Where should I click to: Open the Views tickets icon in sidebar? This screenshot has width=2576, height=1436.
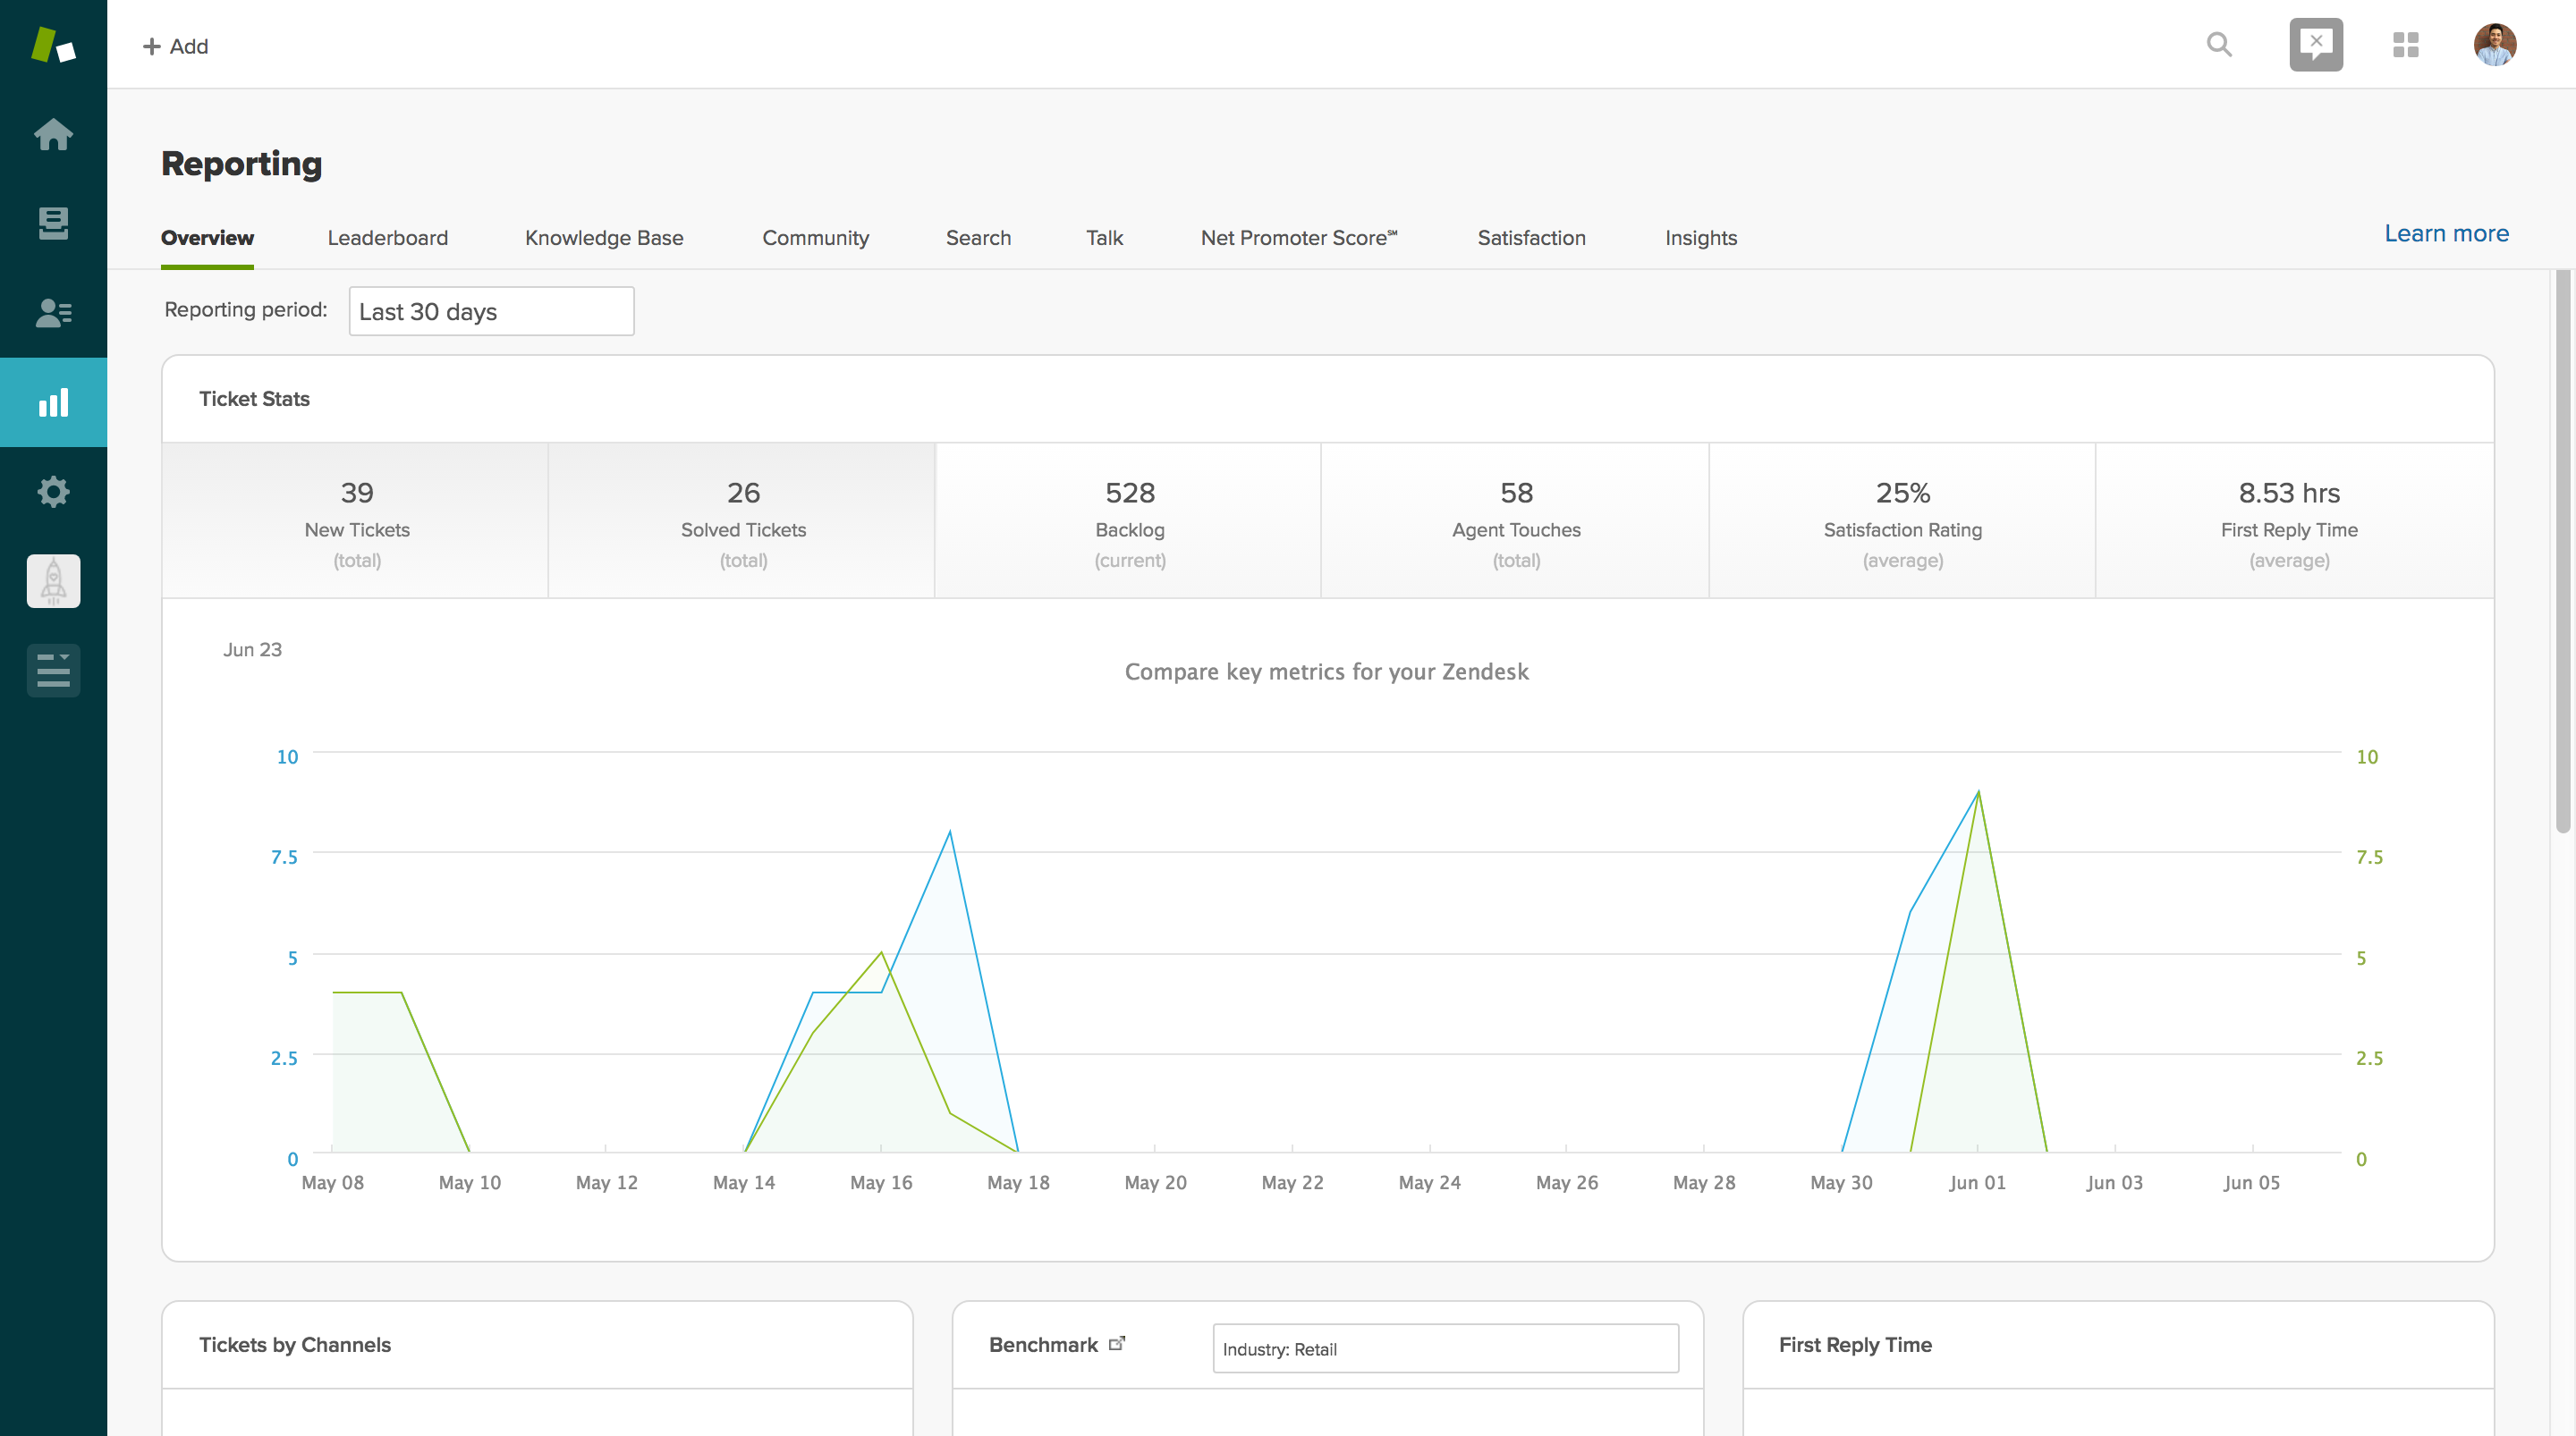[53, 223]
